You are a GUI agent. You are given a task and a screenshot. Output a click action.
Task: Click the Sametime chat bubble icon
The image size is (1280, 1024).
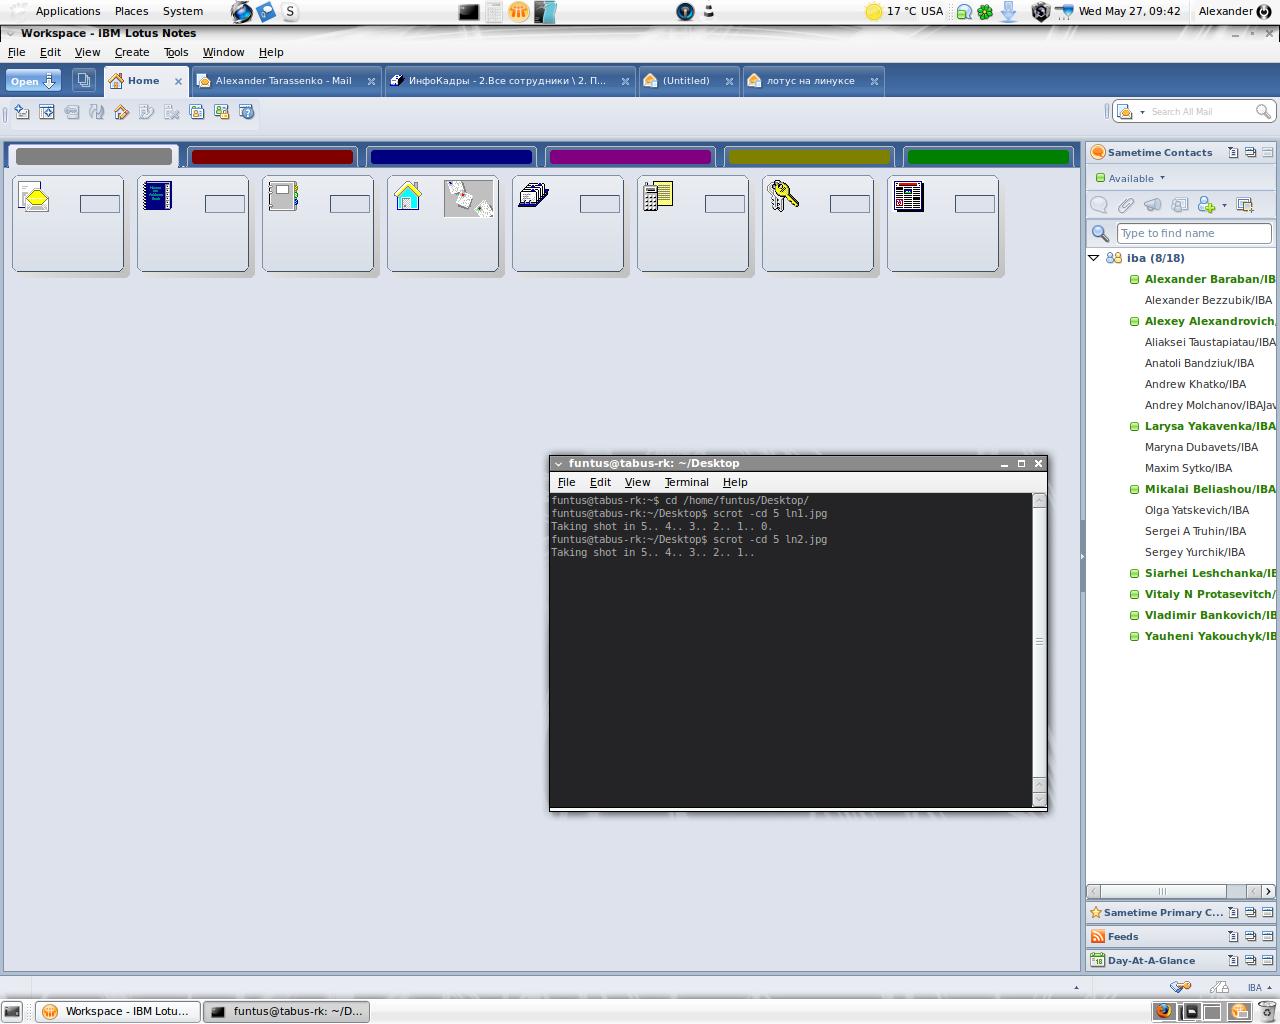pos(1099,205)
